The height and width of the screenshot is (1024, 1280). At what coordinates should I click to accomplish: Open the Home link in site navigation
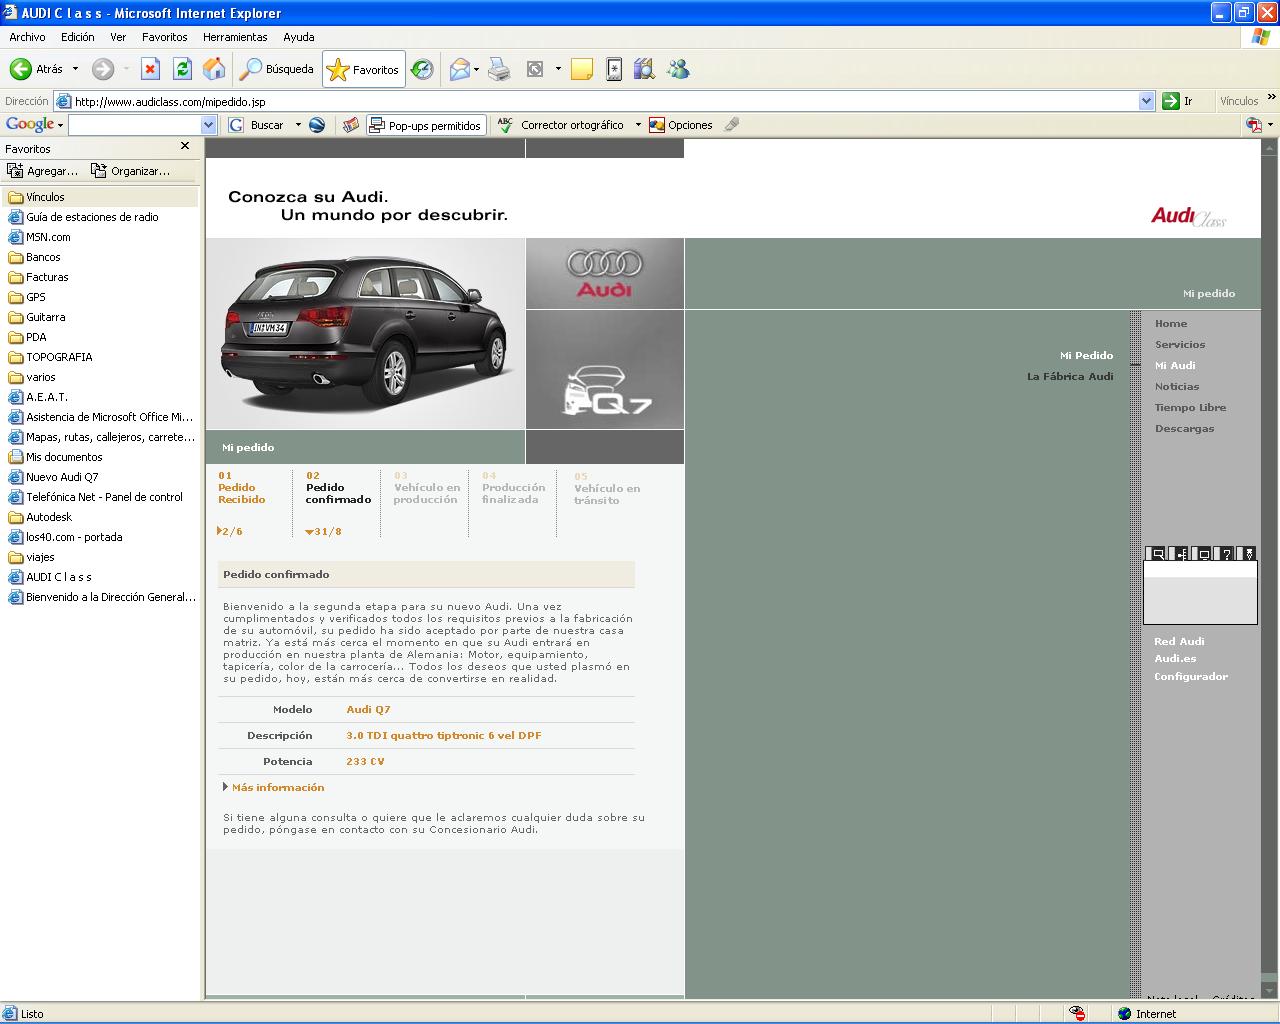pyautogui.click(x=1171, y=323)
